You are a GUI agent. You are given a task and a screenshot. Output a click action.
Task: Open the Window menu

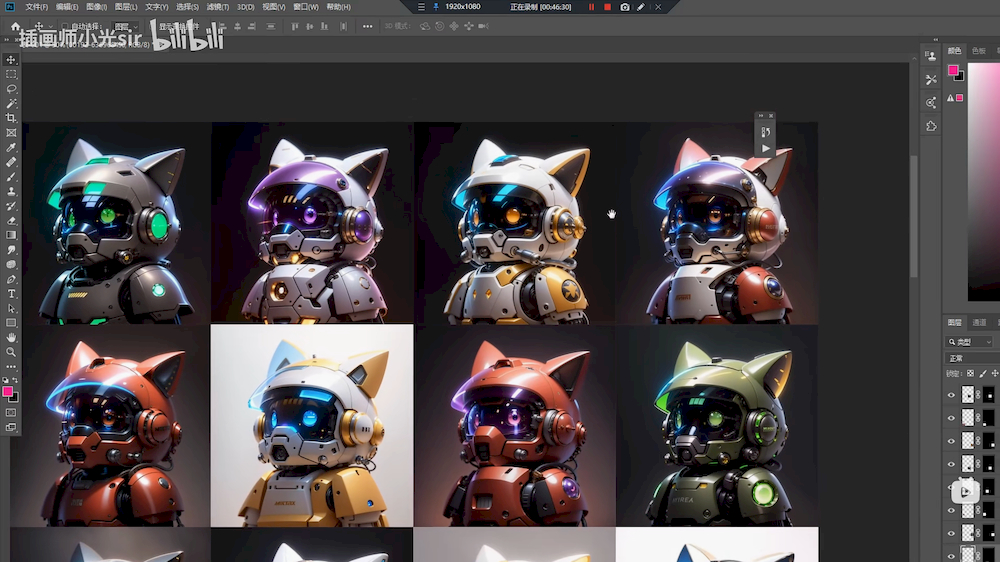pyautogui.click(x=305, y=7)
